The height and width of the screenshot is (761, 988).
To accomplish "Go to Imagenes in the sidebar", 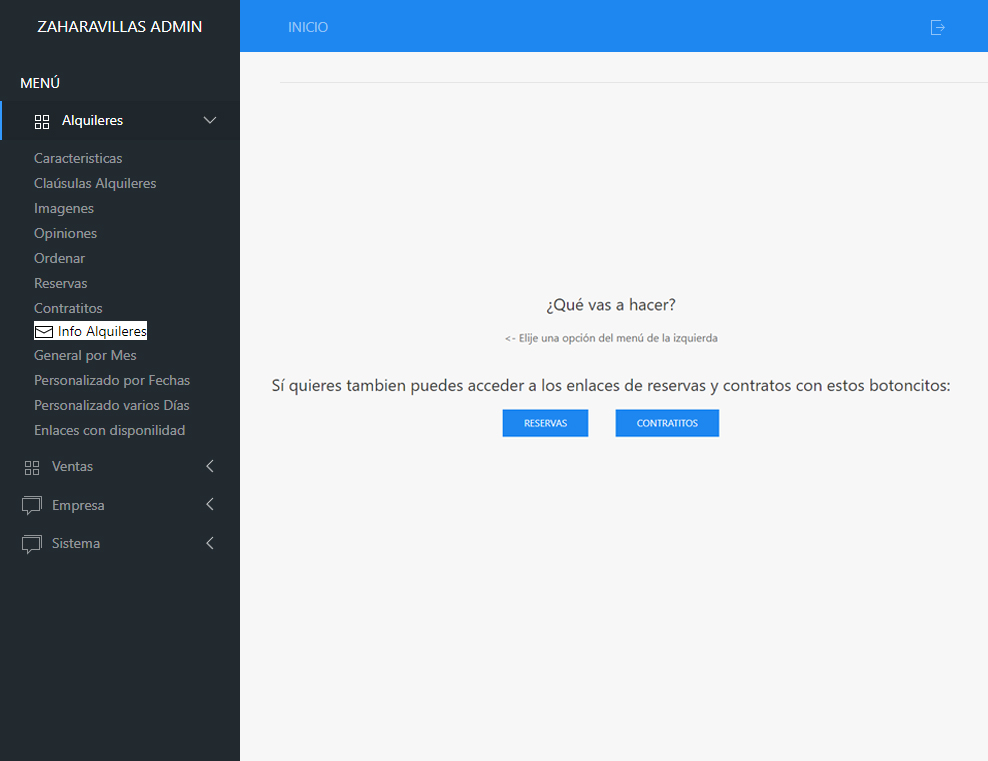I will [64, 208].
